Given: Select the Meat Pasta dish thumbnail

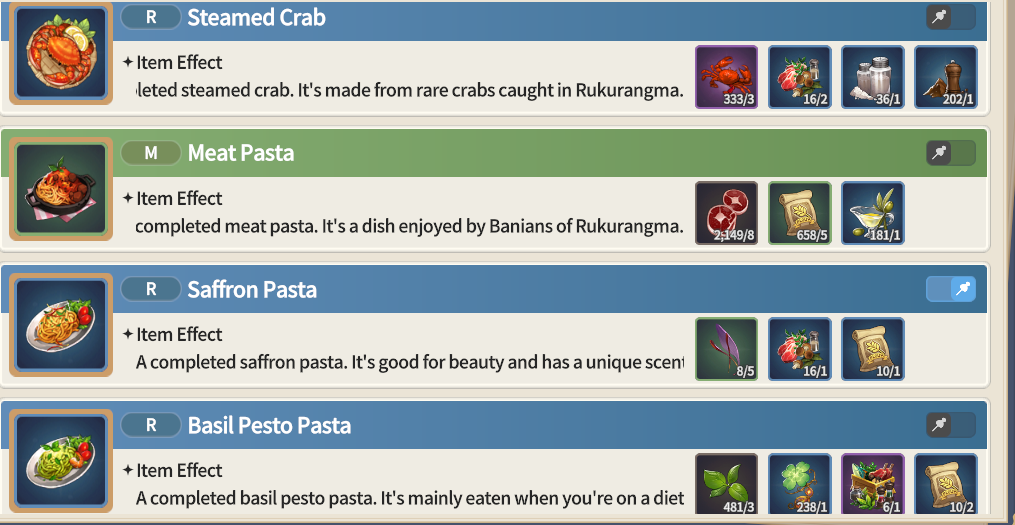Looking at the screenshot, I should pyautogui.click(x=61, y=188).
